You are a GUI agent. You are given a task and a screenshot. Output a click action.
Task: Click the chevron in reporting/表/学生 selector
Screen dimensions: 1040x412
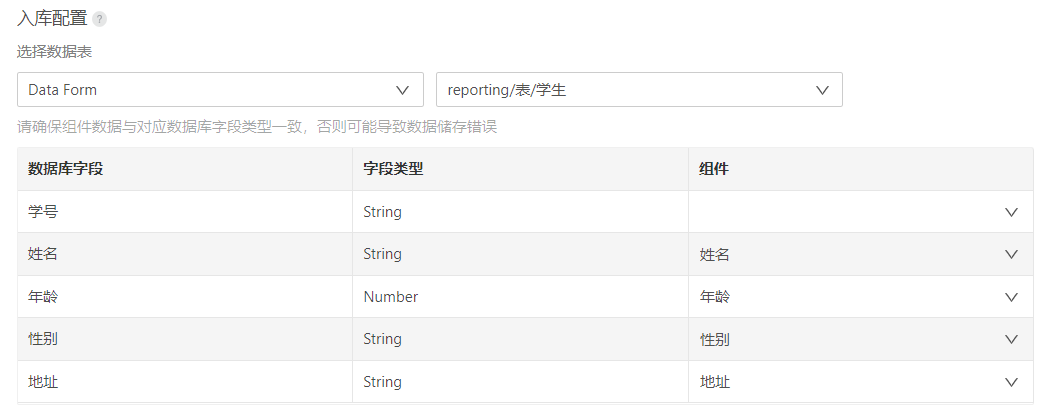[x=822, y=90]
